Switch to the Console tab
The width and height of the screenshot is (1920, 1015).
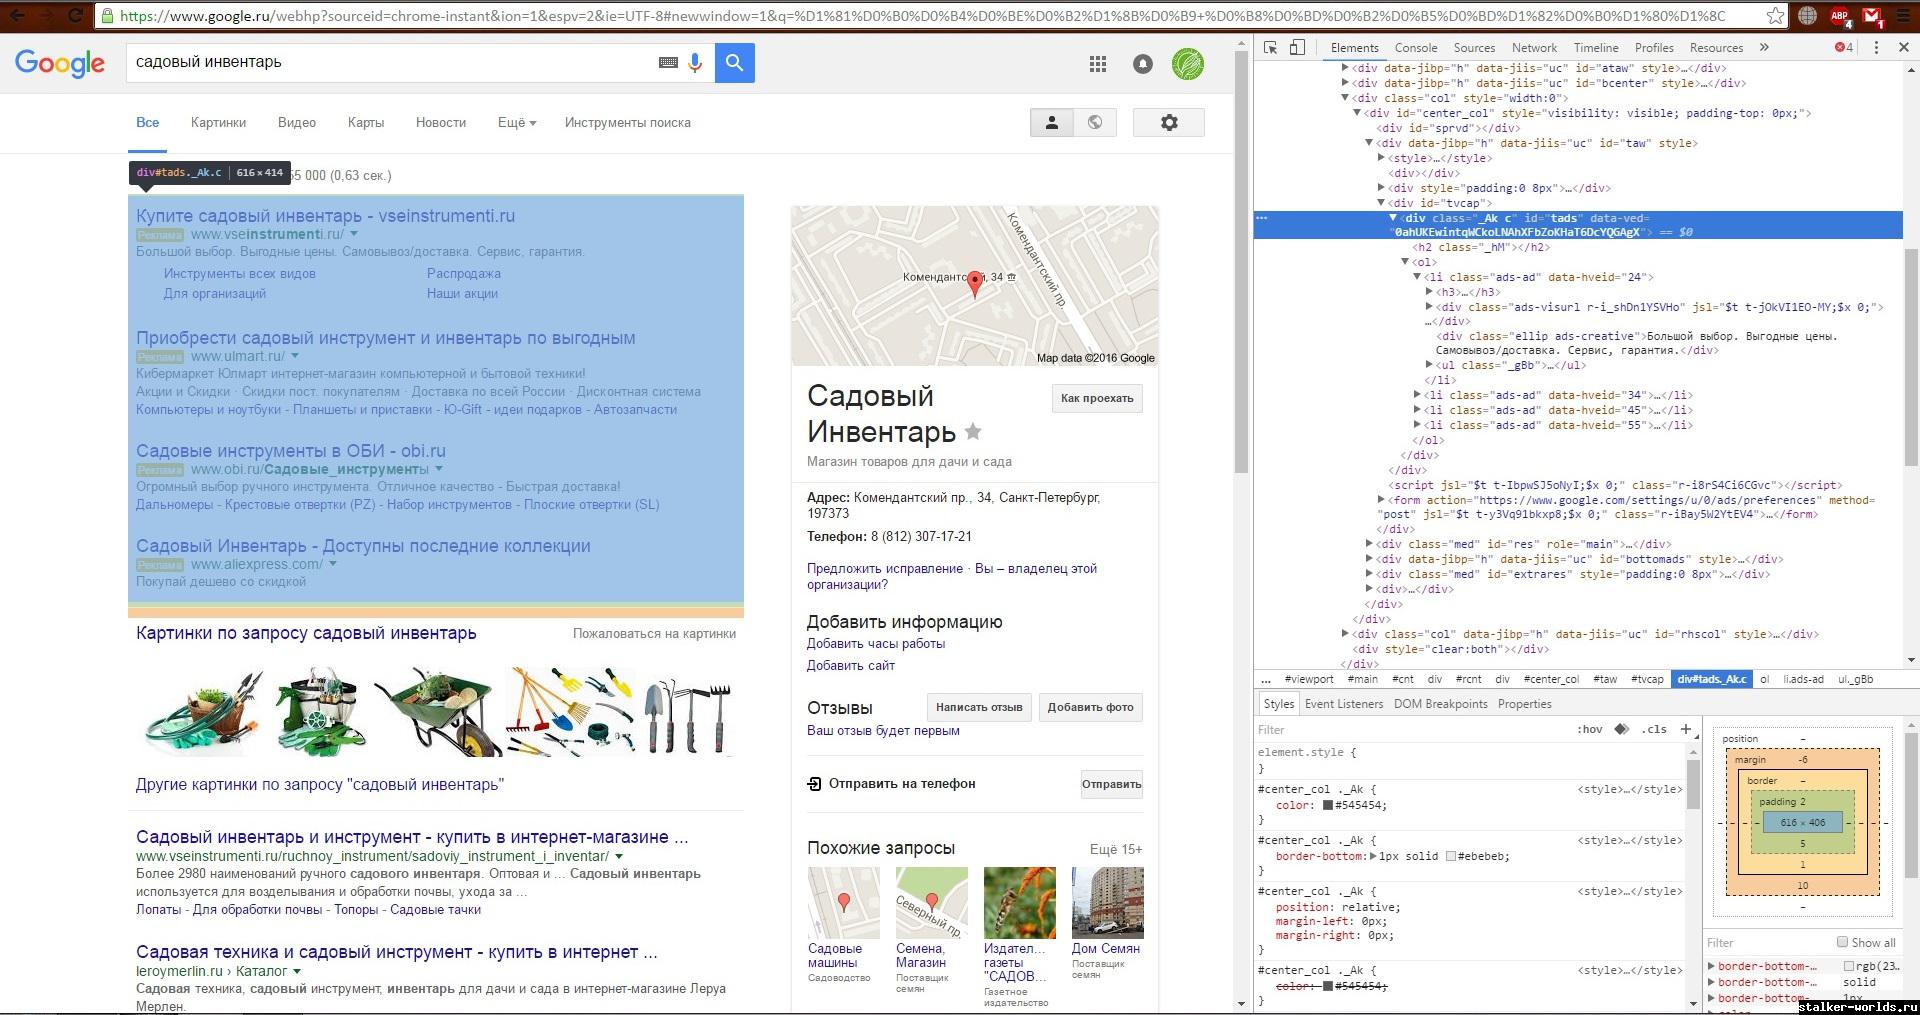(1416, 48)
